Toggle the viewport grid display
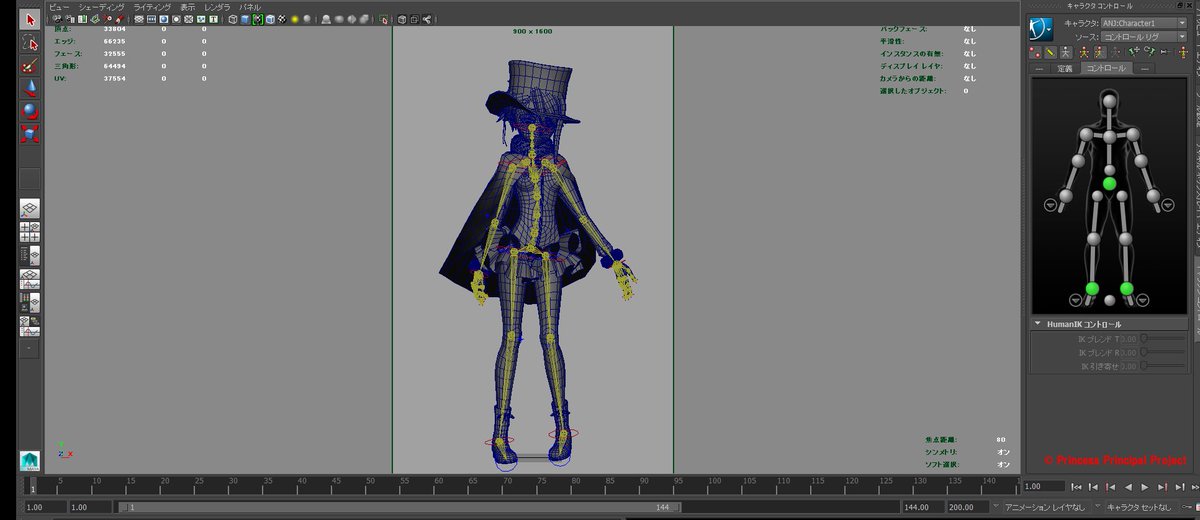This screenshot has height=520, width=1200. [139, 18]
